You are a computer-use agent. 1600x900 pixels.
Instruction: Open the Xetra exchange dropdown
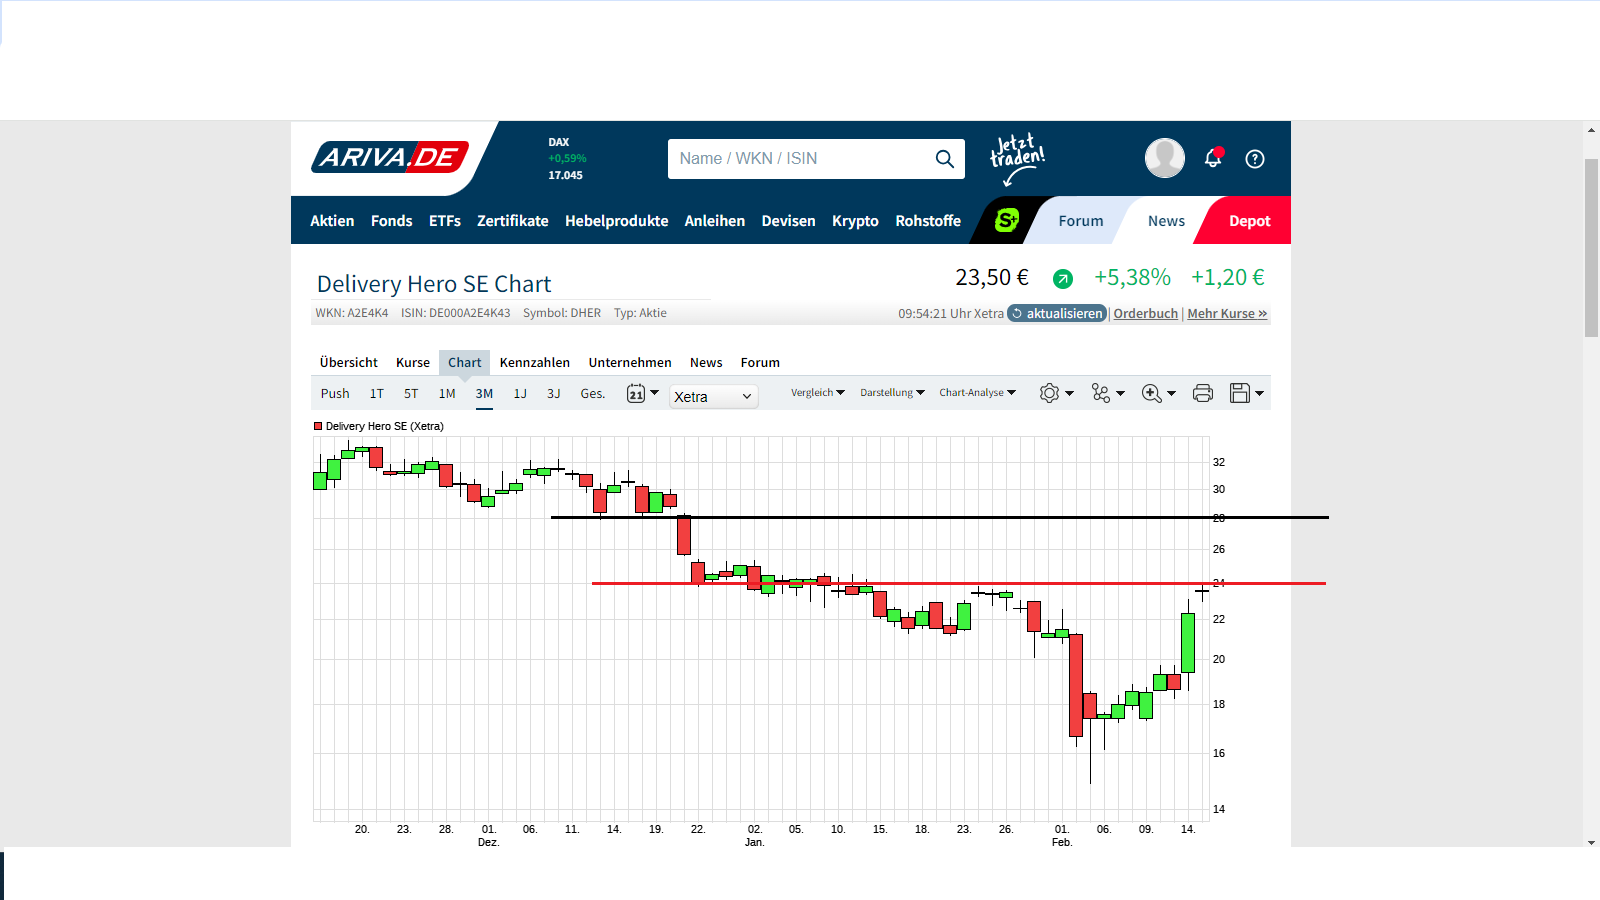click(x=713, y=397)
